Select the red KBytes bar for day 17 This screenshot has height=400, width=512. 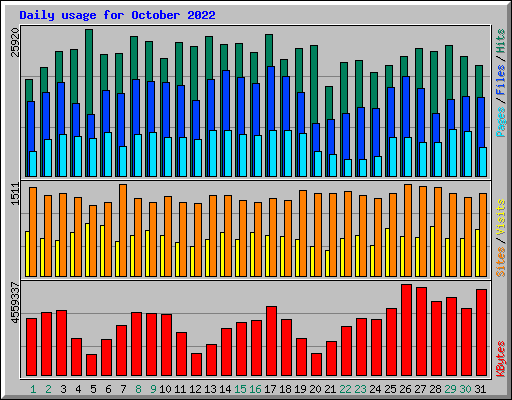pyautogui.click(x=271, y=341)
